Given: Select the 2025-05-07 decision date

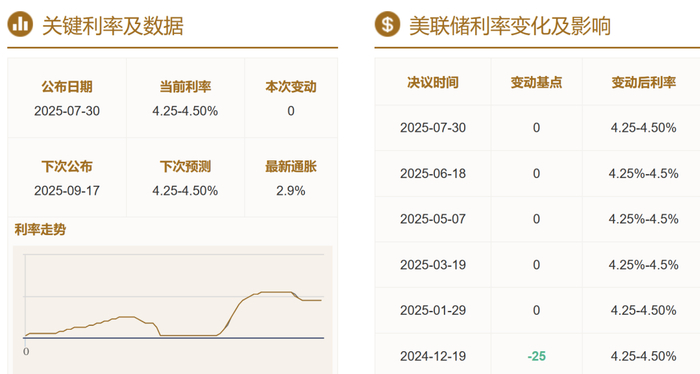Looking at the screenshot, I should [x=433, y=219].
